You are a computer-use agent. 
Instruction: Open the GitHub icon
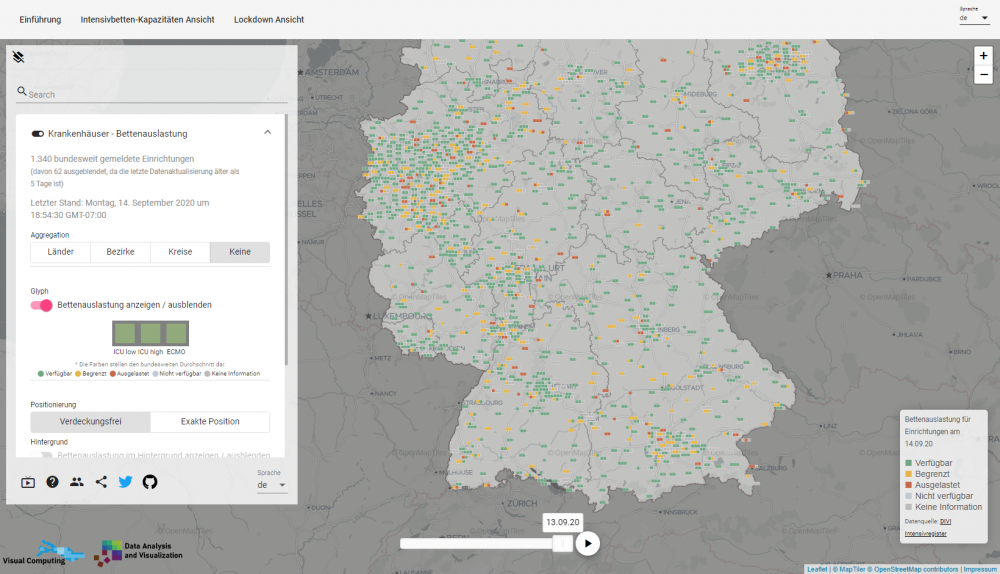click(x=150, y=482)
